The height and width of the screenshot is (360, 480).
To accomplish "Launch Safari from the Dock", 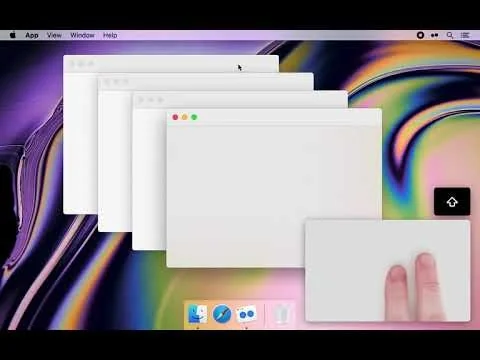I will click(222, 314).
